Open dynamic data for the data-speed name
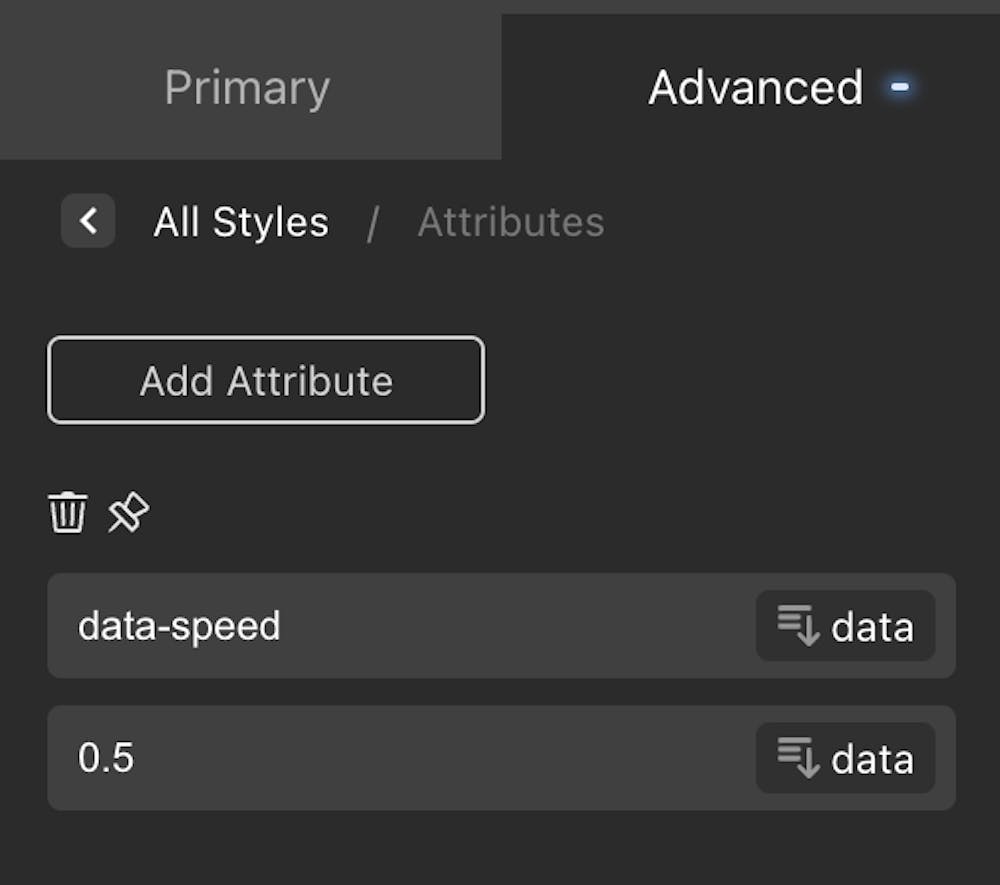This screenshot has height=885, width=1000. (x=845, y=626)
